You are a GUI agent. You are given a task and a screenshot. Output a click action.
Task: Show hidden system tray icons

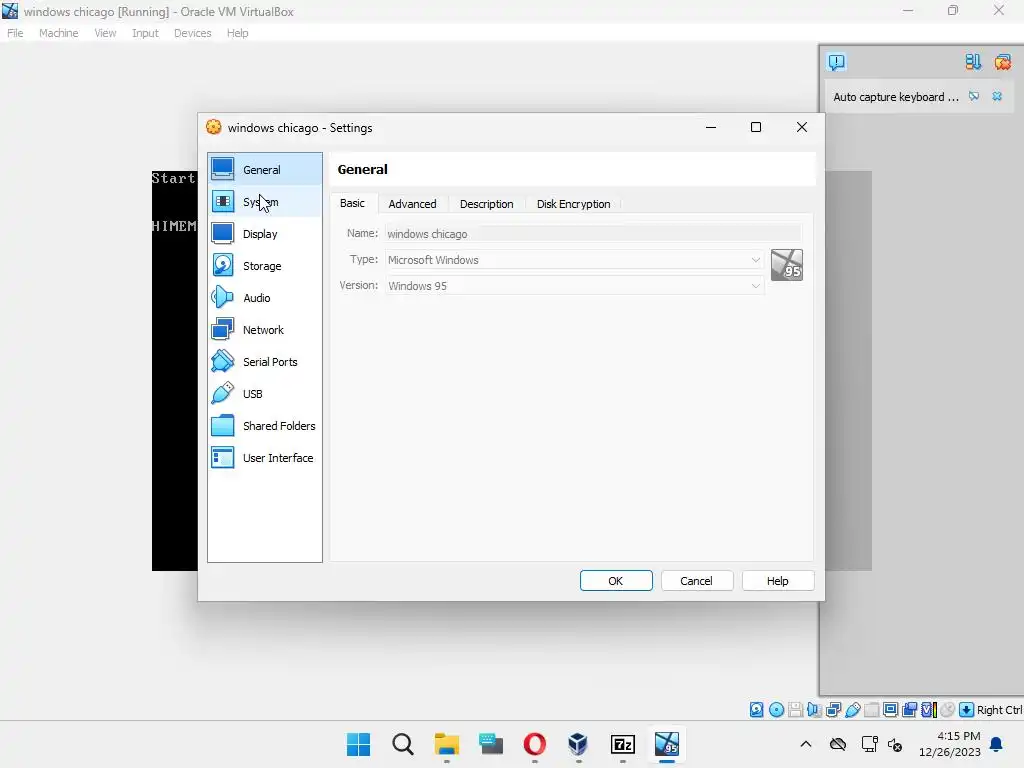point(806,744)
